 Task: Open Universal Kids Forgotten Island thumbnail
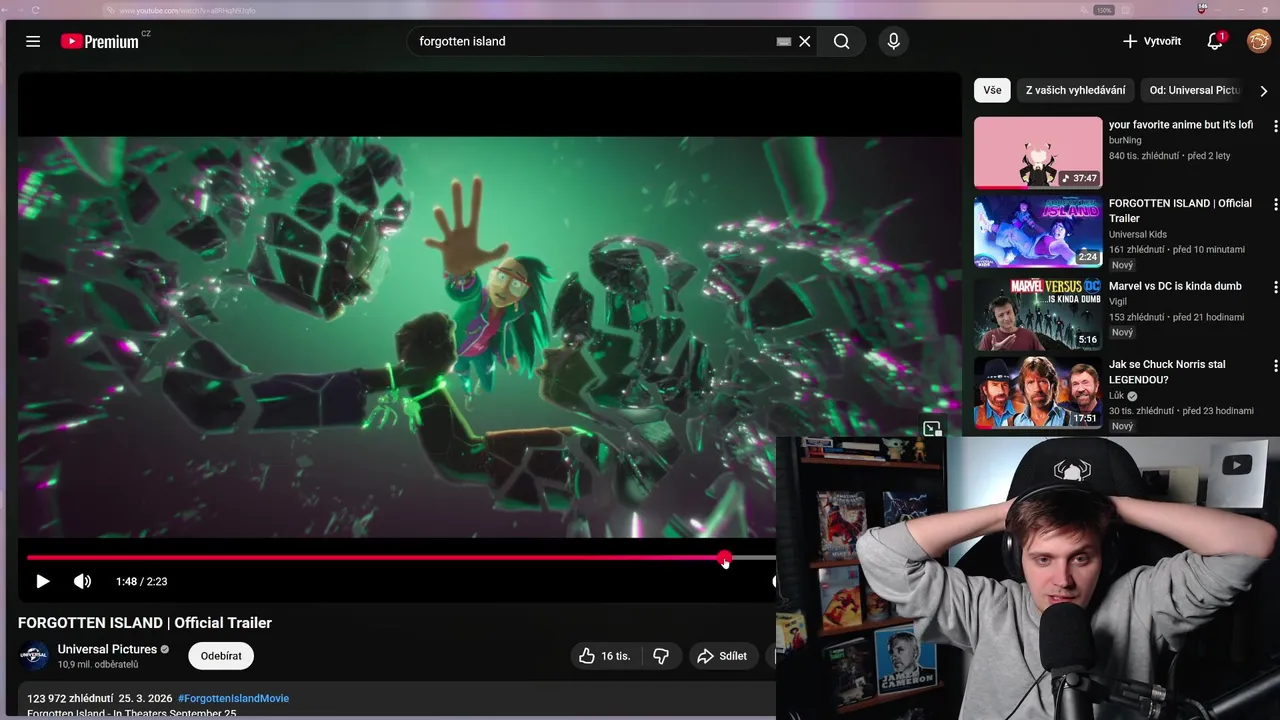pos(1038,231)
